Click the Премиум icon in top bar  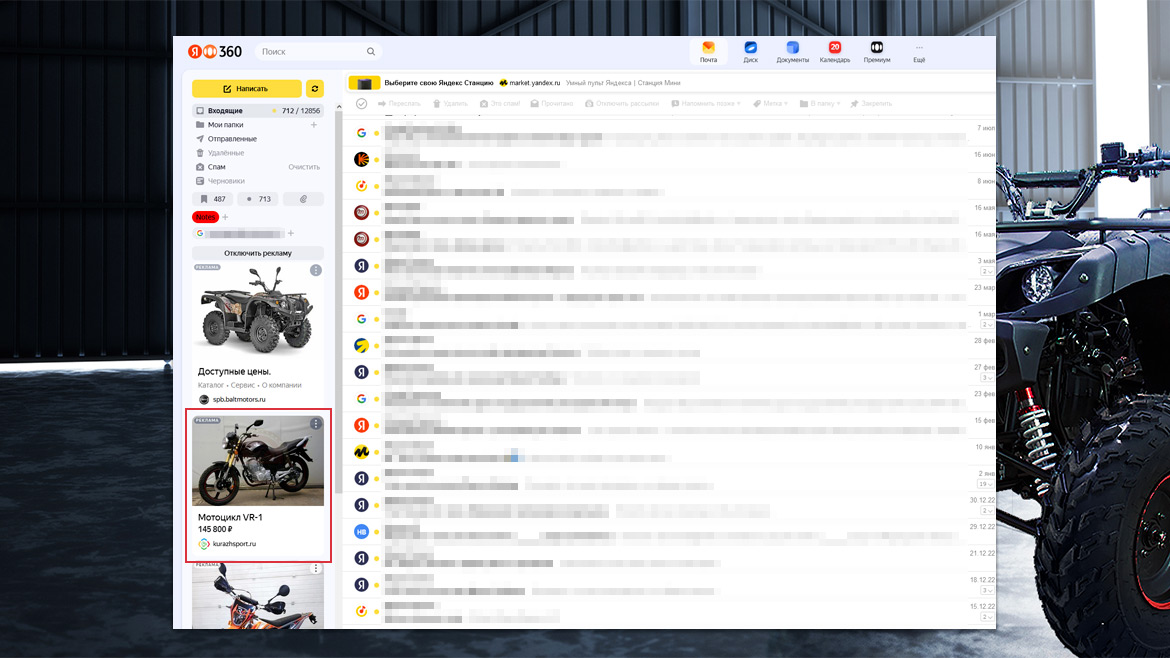tap(876, 51)
